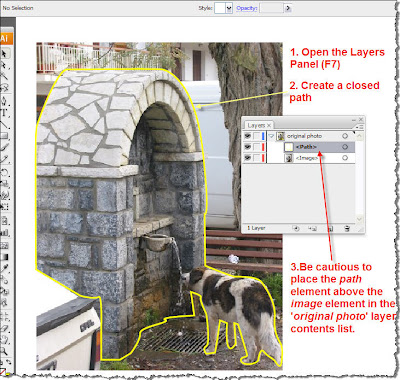
Task: Click the Style swatch box
Action: point(220,8)
